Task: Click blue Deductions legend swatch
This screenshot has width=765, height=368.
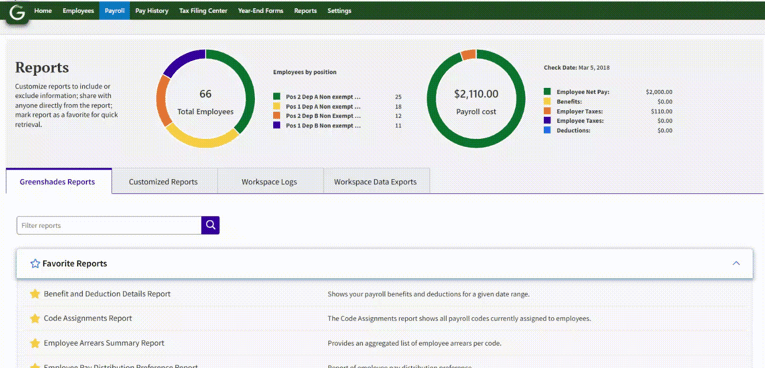Action: (547, 130)
